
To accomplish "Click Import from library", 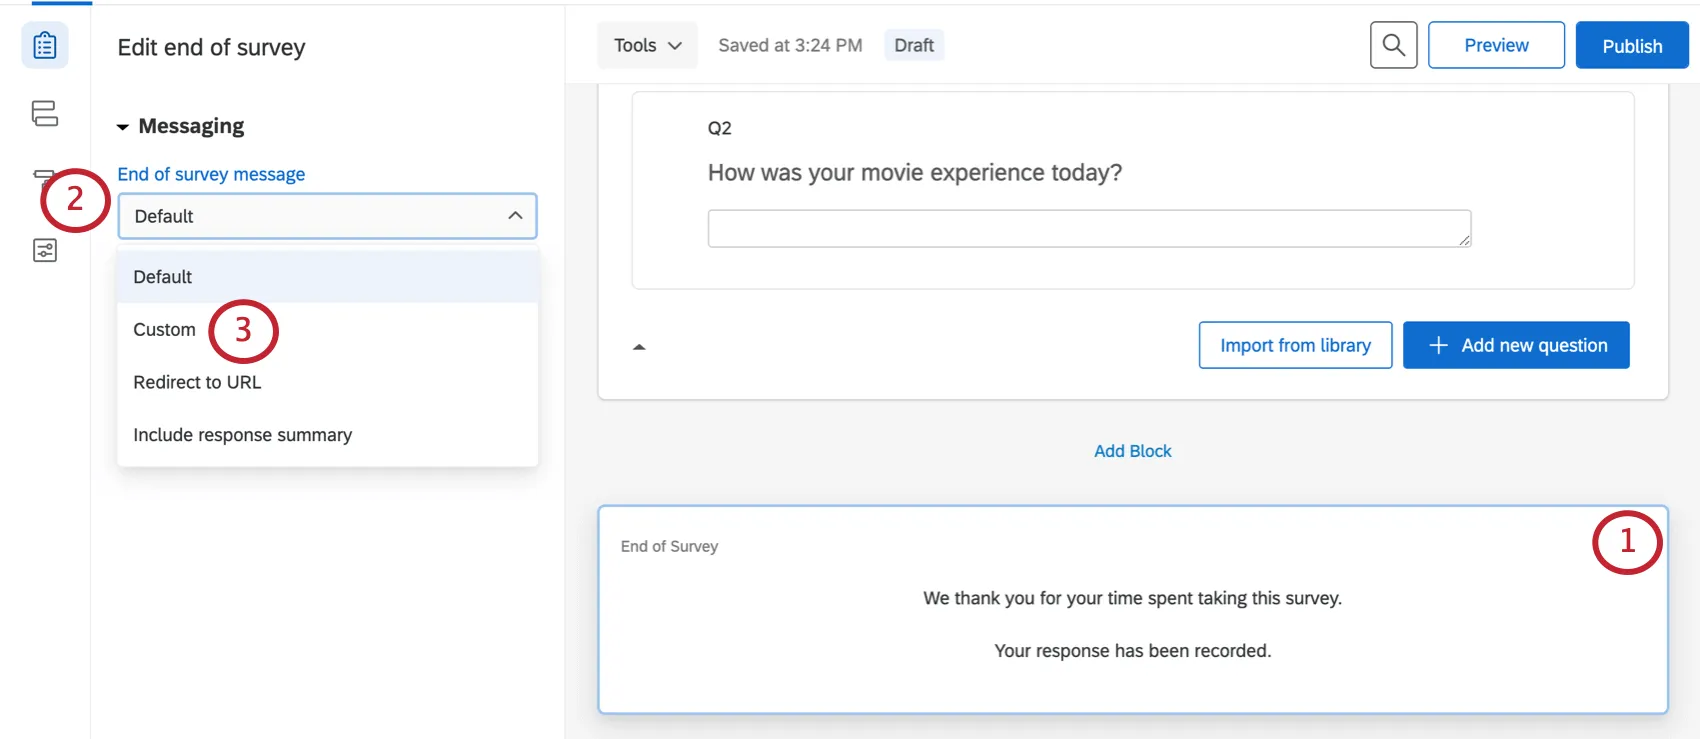I will pyautogui.click(x=1295, y=345).
